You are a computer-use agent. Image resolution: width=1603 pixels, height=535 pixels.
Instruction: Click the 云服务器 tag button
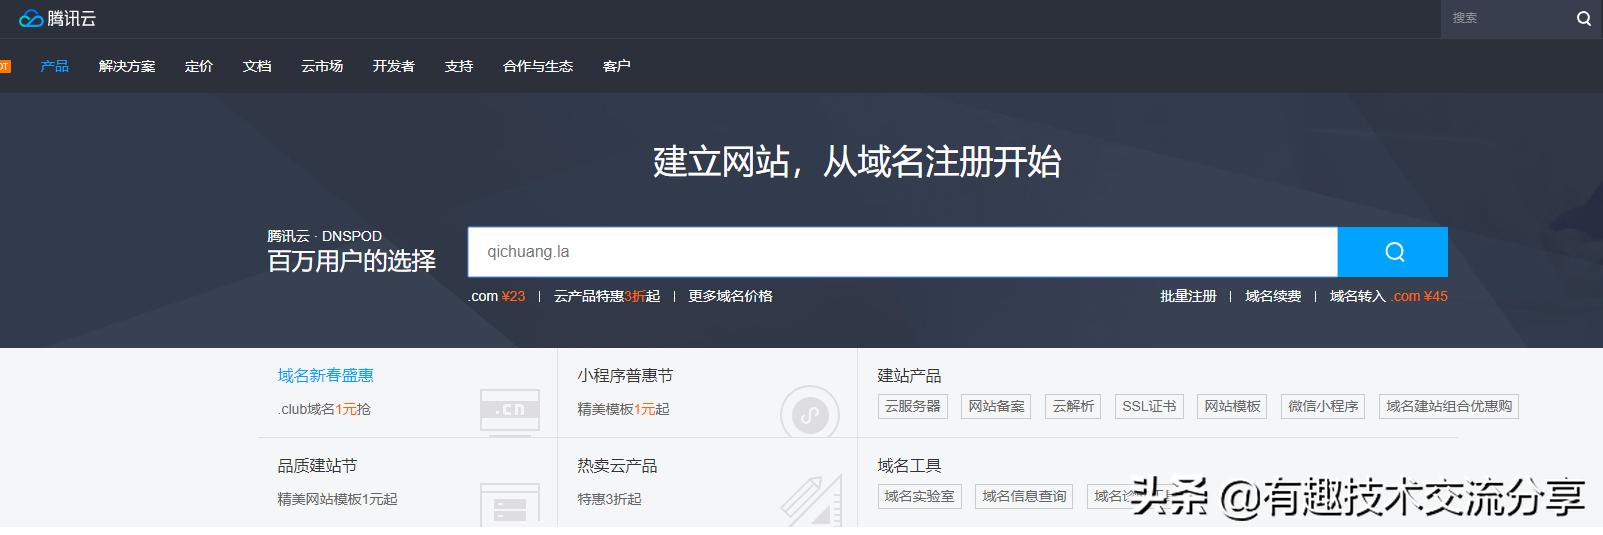click(912, 406)
